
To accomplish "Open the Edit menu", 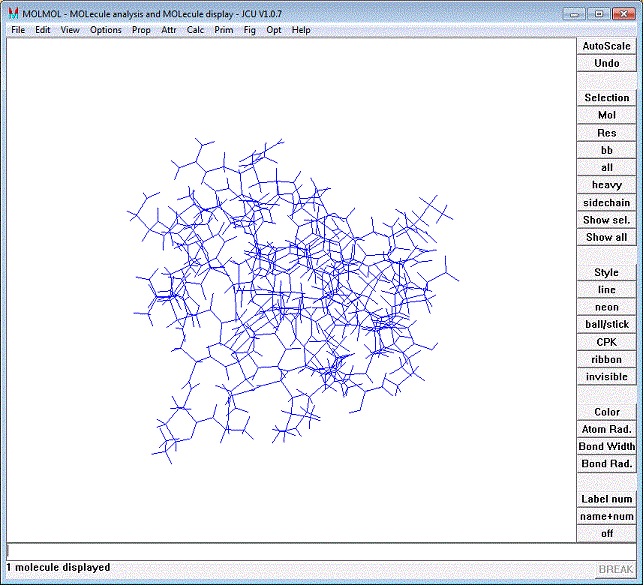I will coord(43,30).
